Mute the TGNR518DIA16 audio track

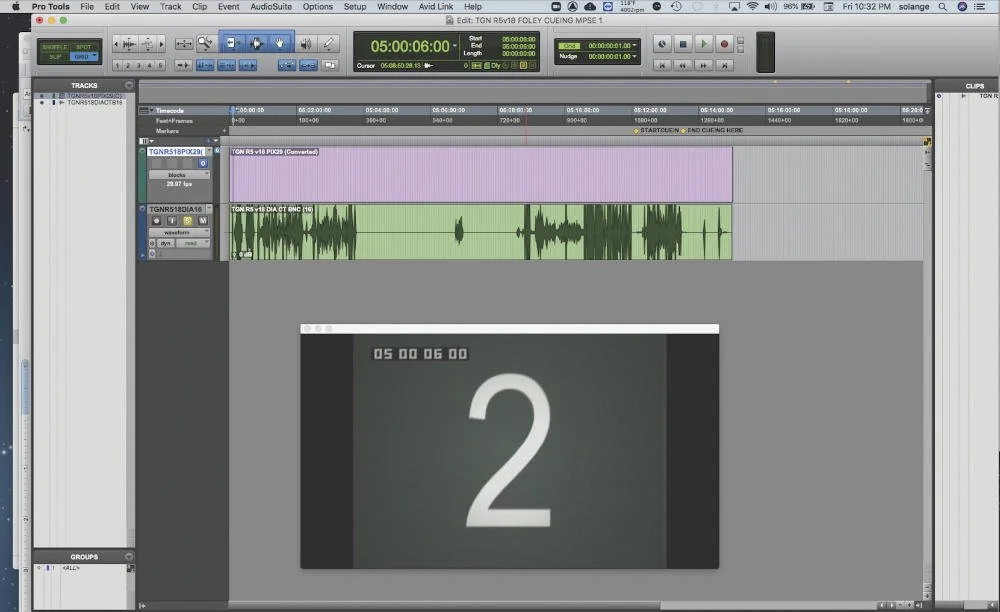coord(203,221)
